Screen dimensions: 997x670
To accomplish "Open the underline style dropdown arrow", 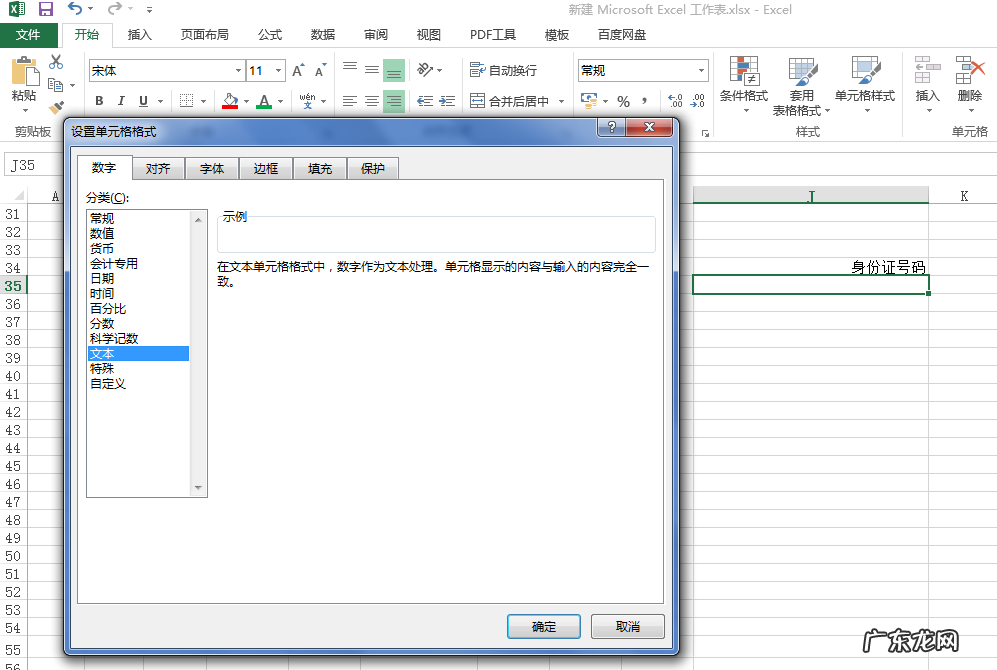I will pyautogui.click(x=160, y=101).
